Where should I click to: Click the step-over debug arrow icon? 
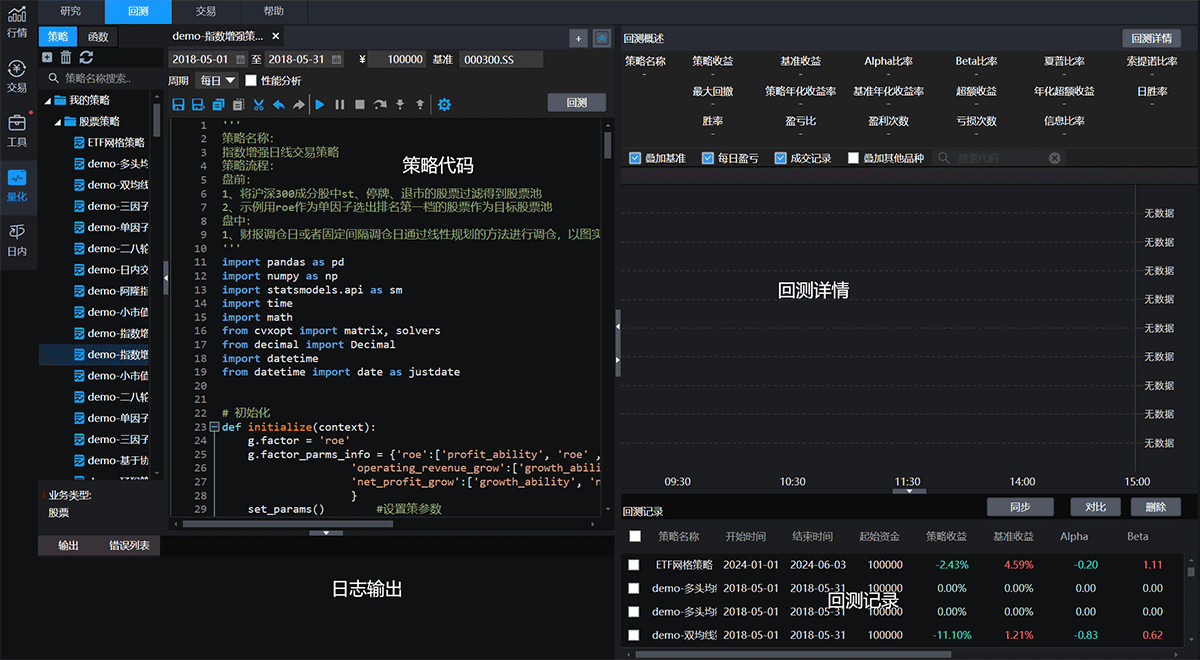pos(380,104)
